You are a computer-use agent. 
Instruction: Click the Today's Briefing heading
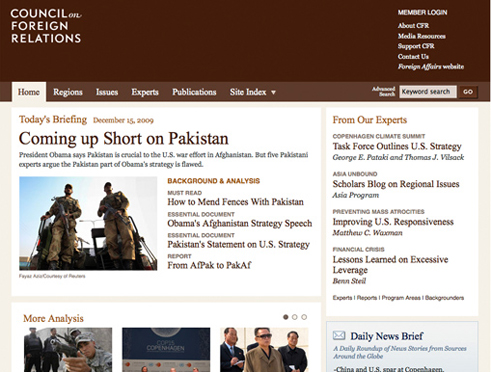coord(53,119)
